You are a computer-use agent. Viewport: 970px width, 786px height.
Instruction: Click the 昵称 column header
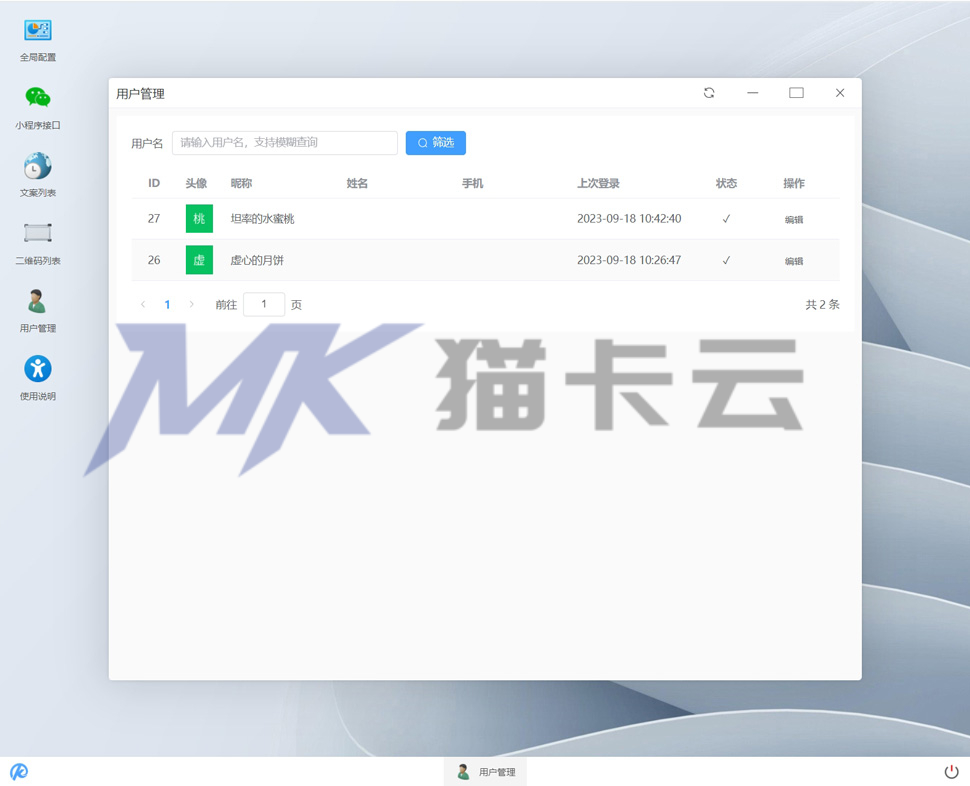coord(241,183)
